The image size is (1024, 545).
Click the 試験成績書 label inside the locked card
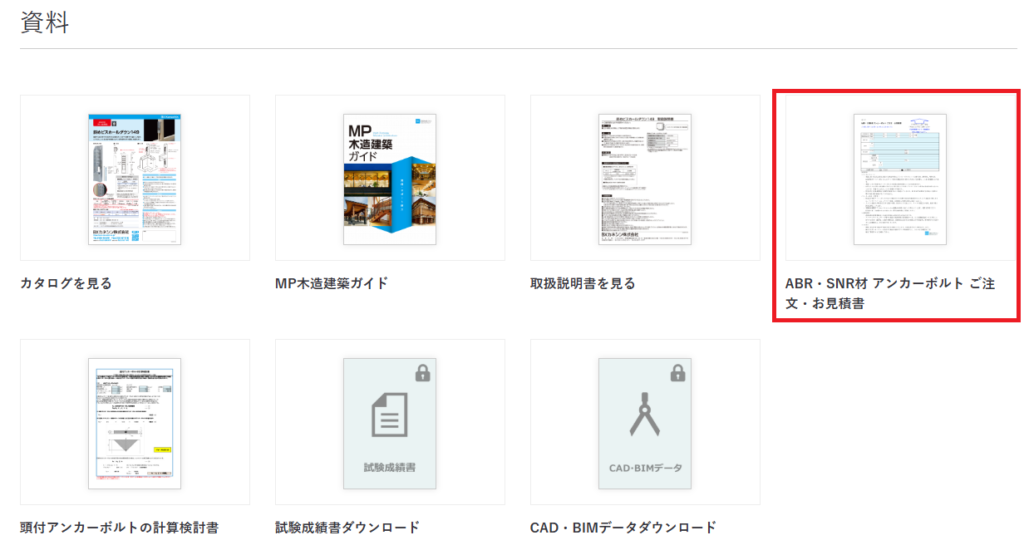point(389,467)
